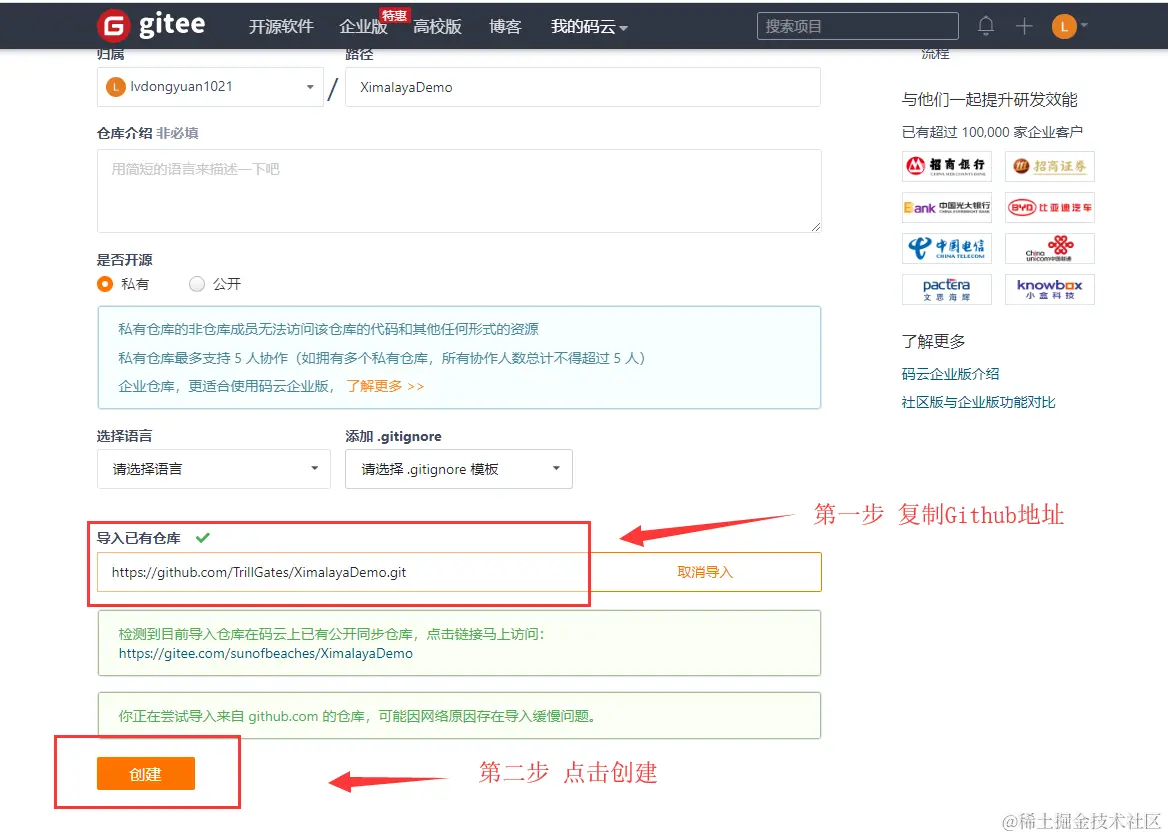This screenshot has width=1168, height=838.
Task: Click the GitHub import URL field
Action: (343, 572)
